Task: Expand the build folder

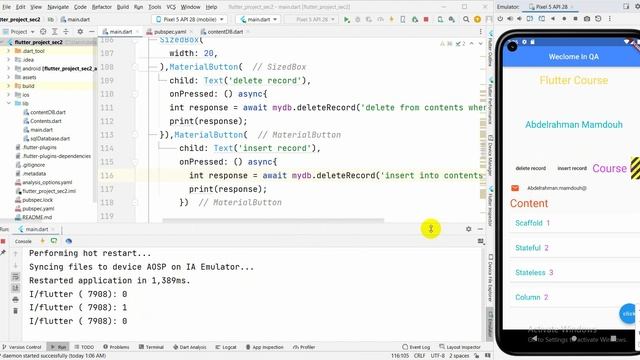Action: [x=8, y=86]
